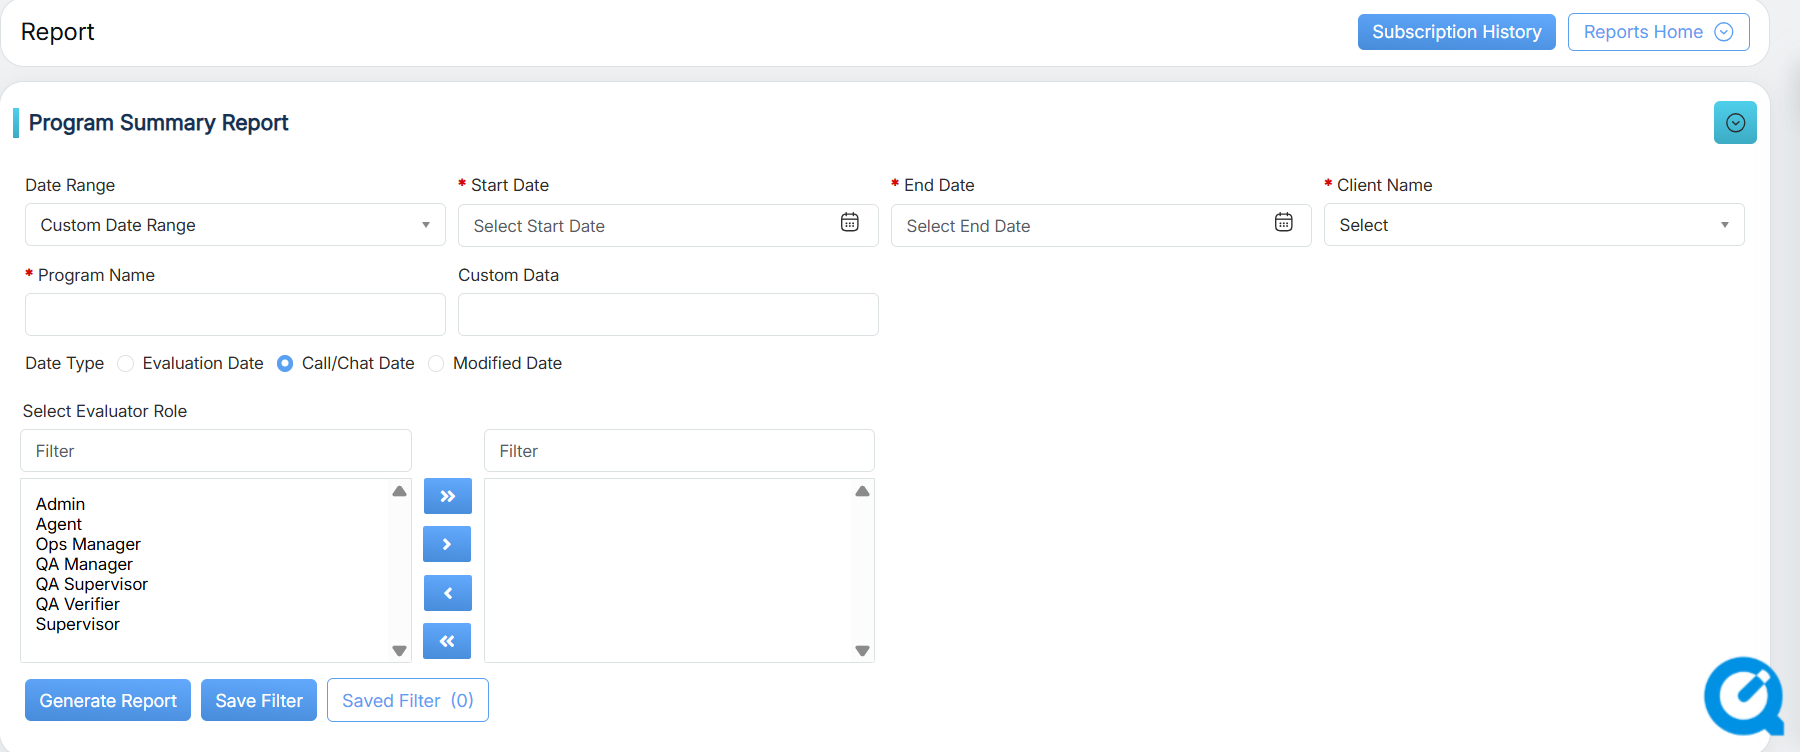
Task: Select QA Supervisor in the role list
Action: coord(92,584)
